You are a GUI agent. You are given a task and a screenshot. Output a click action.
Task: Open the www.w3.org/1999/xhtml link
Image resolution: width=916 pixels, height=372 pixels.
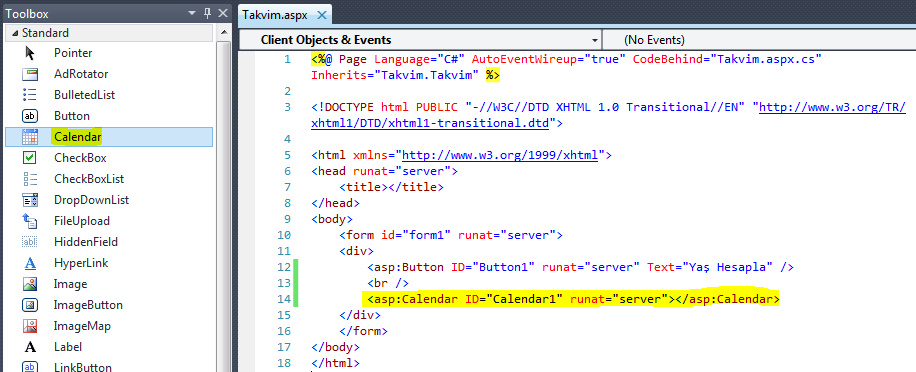(500, 156)
